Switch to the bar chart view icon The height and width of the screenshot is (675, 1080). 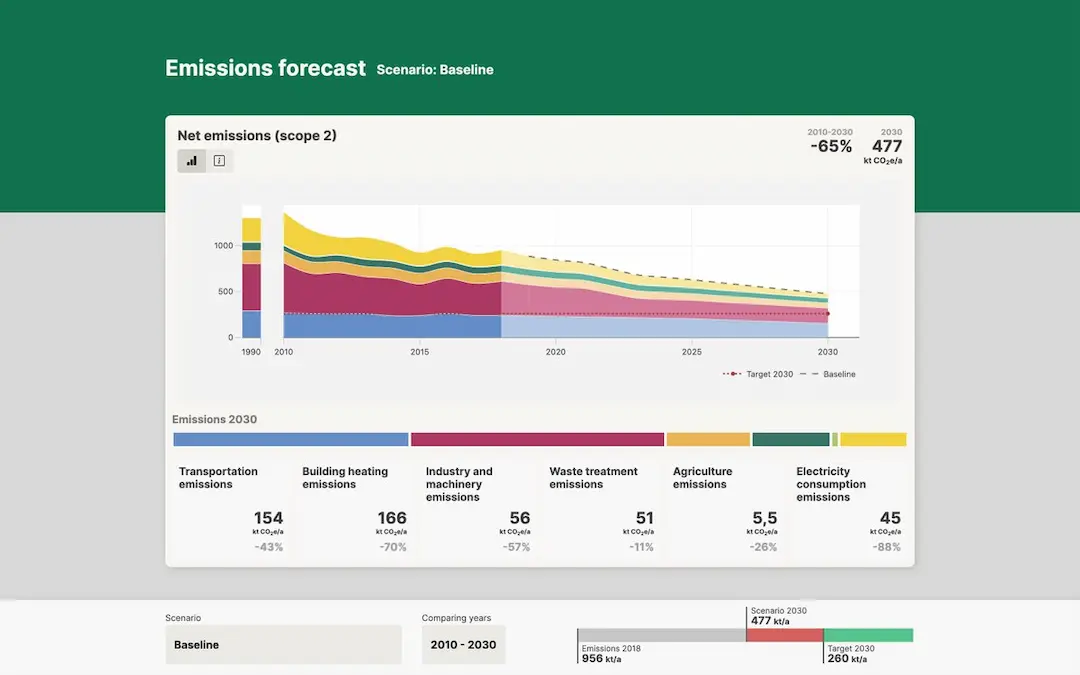point(192,161)
